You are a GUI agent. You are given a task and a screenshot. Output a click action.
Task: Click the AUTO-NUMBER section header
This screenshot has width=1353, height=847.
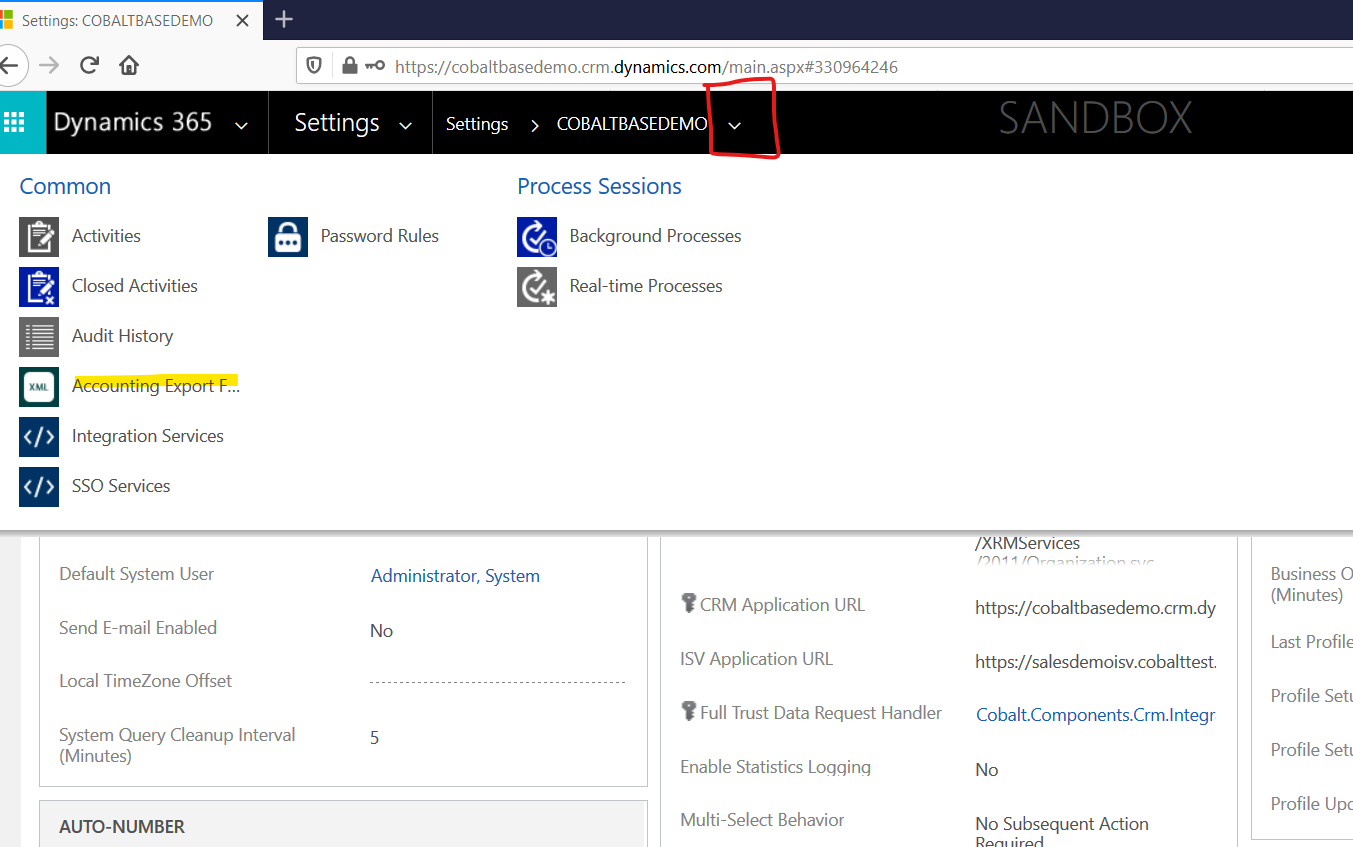pos(342,827)
